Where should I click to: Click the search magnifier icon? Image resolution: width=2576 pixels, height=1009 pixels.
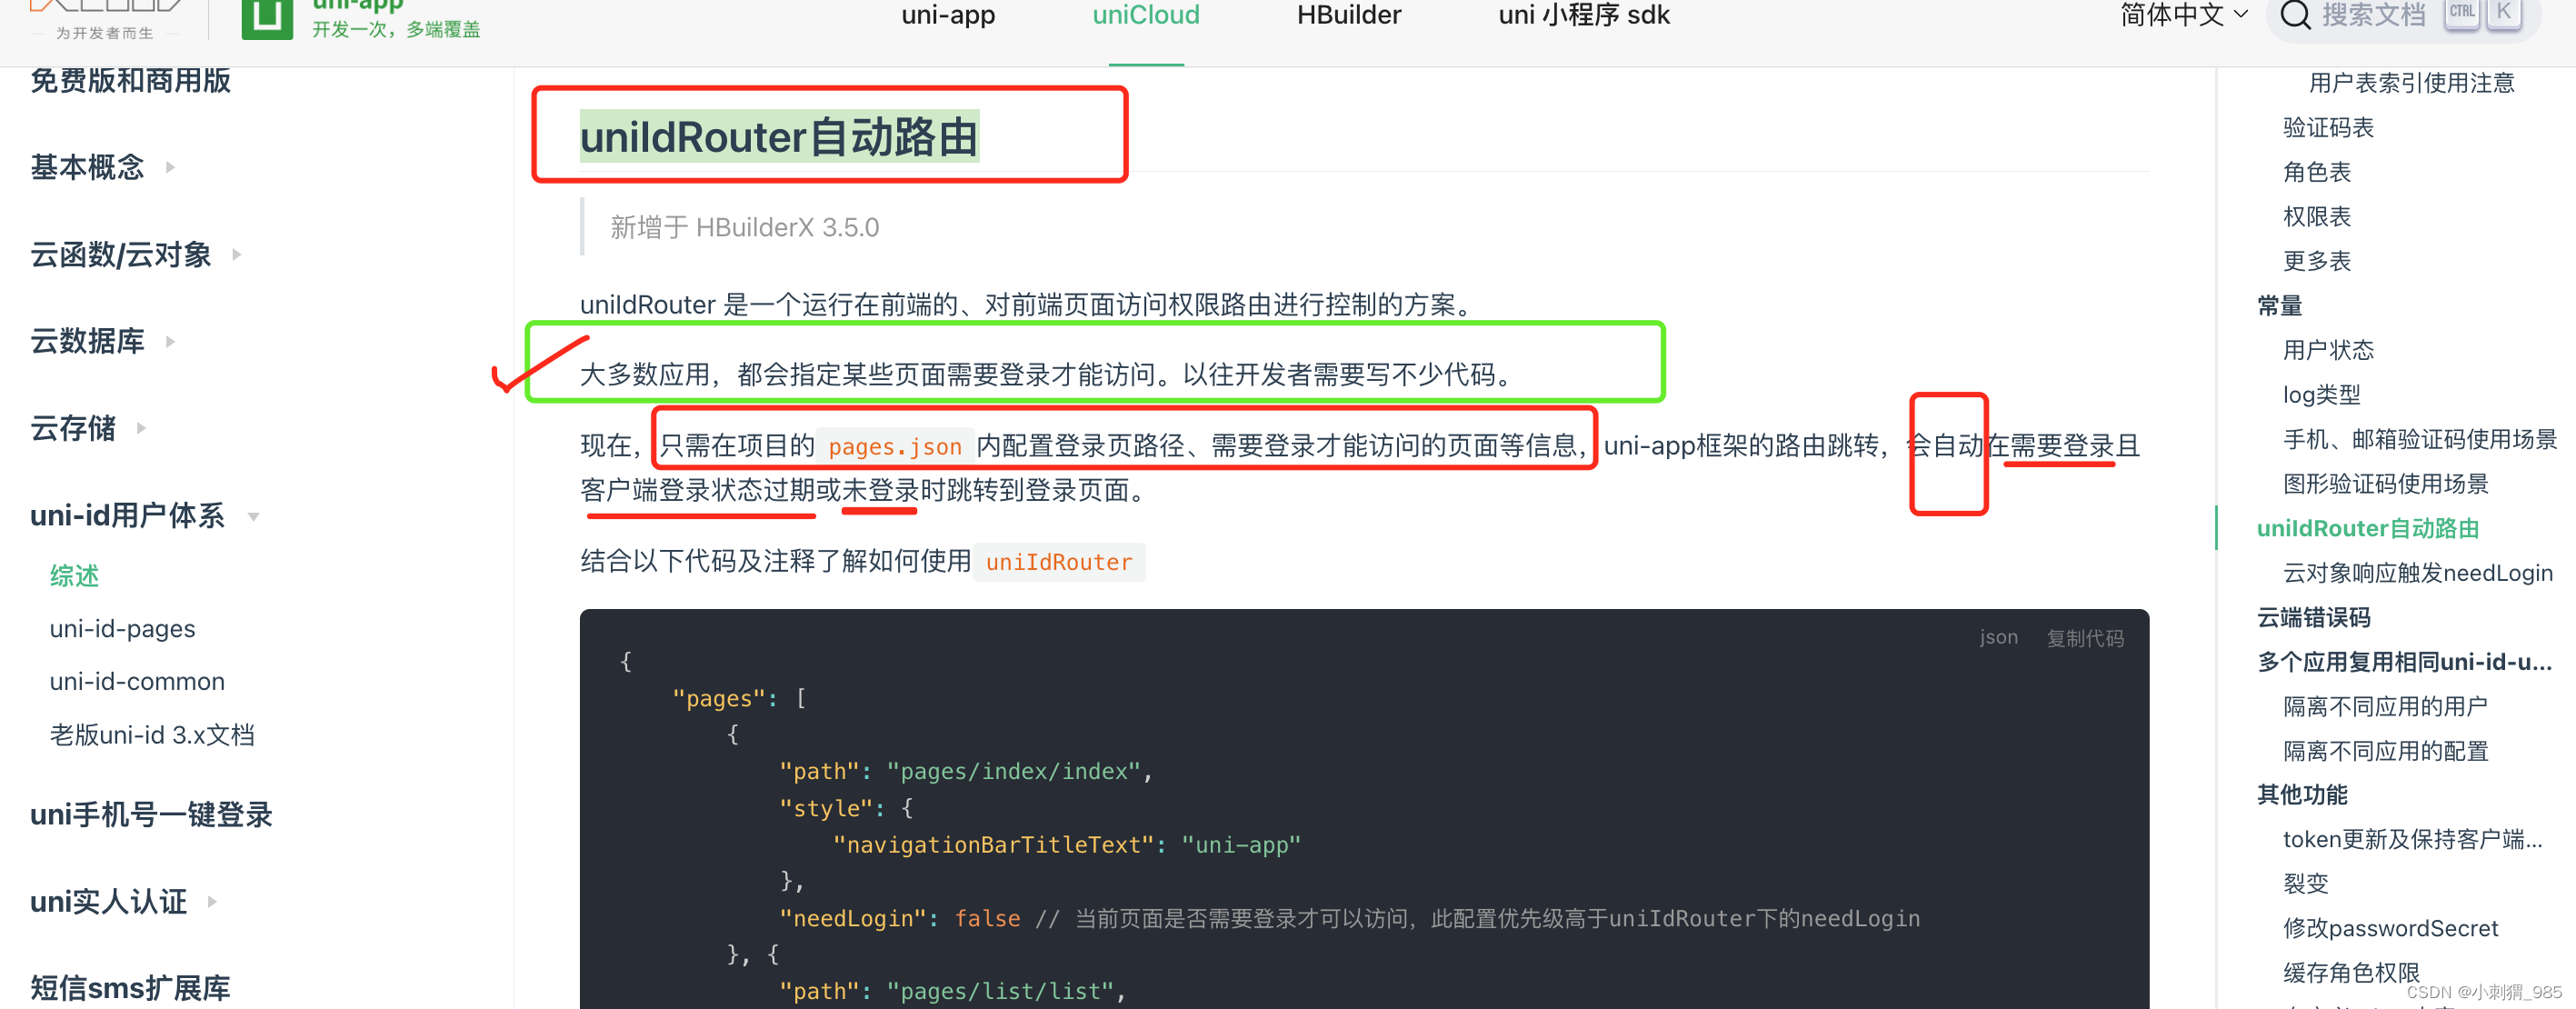tap(2295, 15)
